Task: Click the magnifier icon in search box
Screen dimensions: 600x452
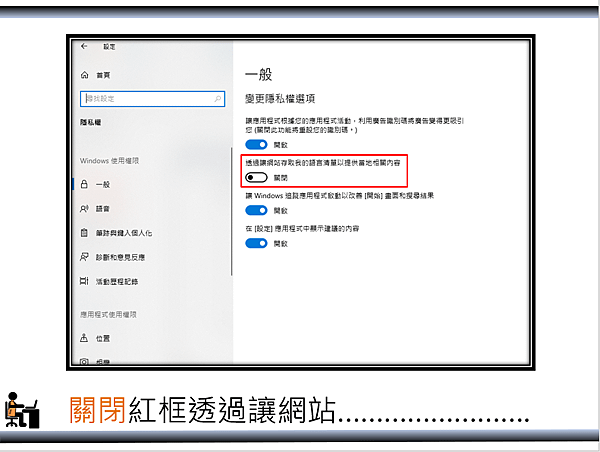Action: 218,99
